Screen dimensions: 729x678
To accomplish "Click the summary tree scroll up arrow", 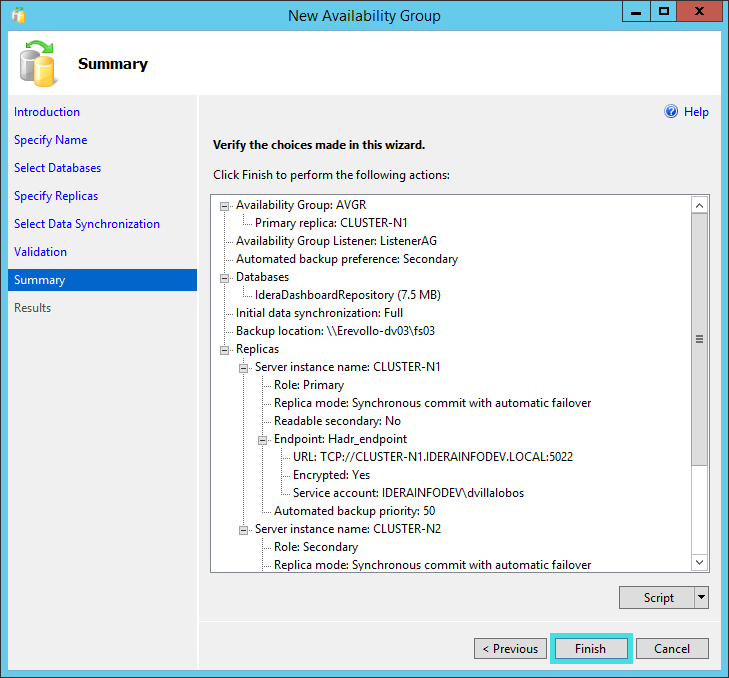I will (x=699, y=205).
